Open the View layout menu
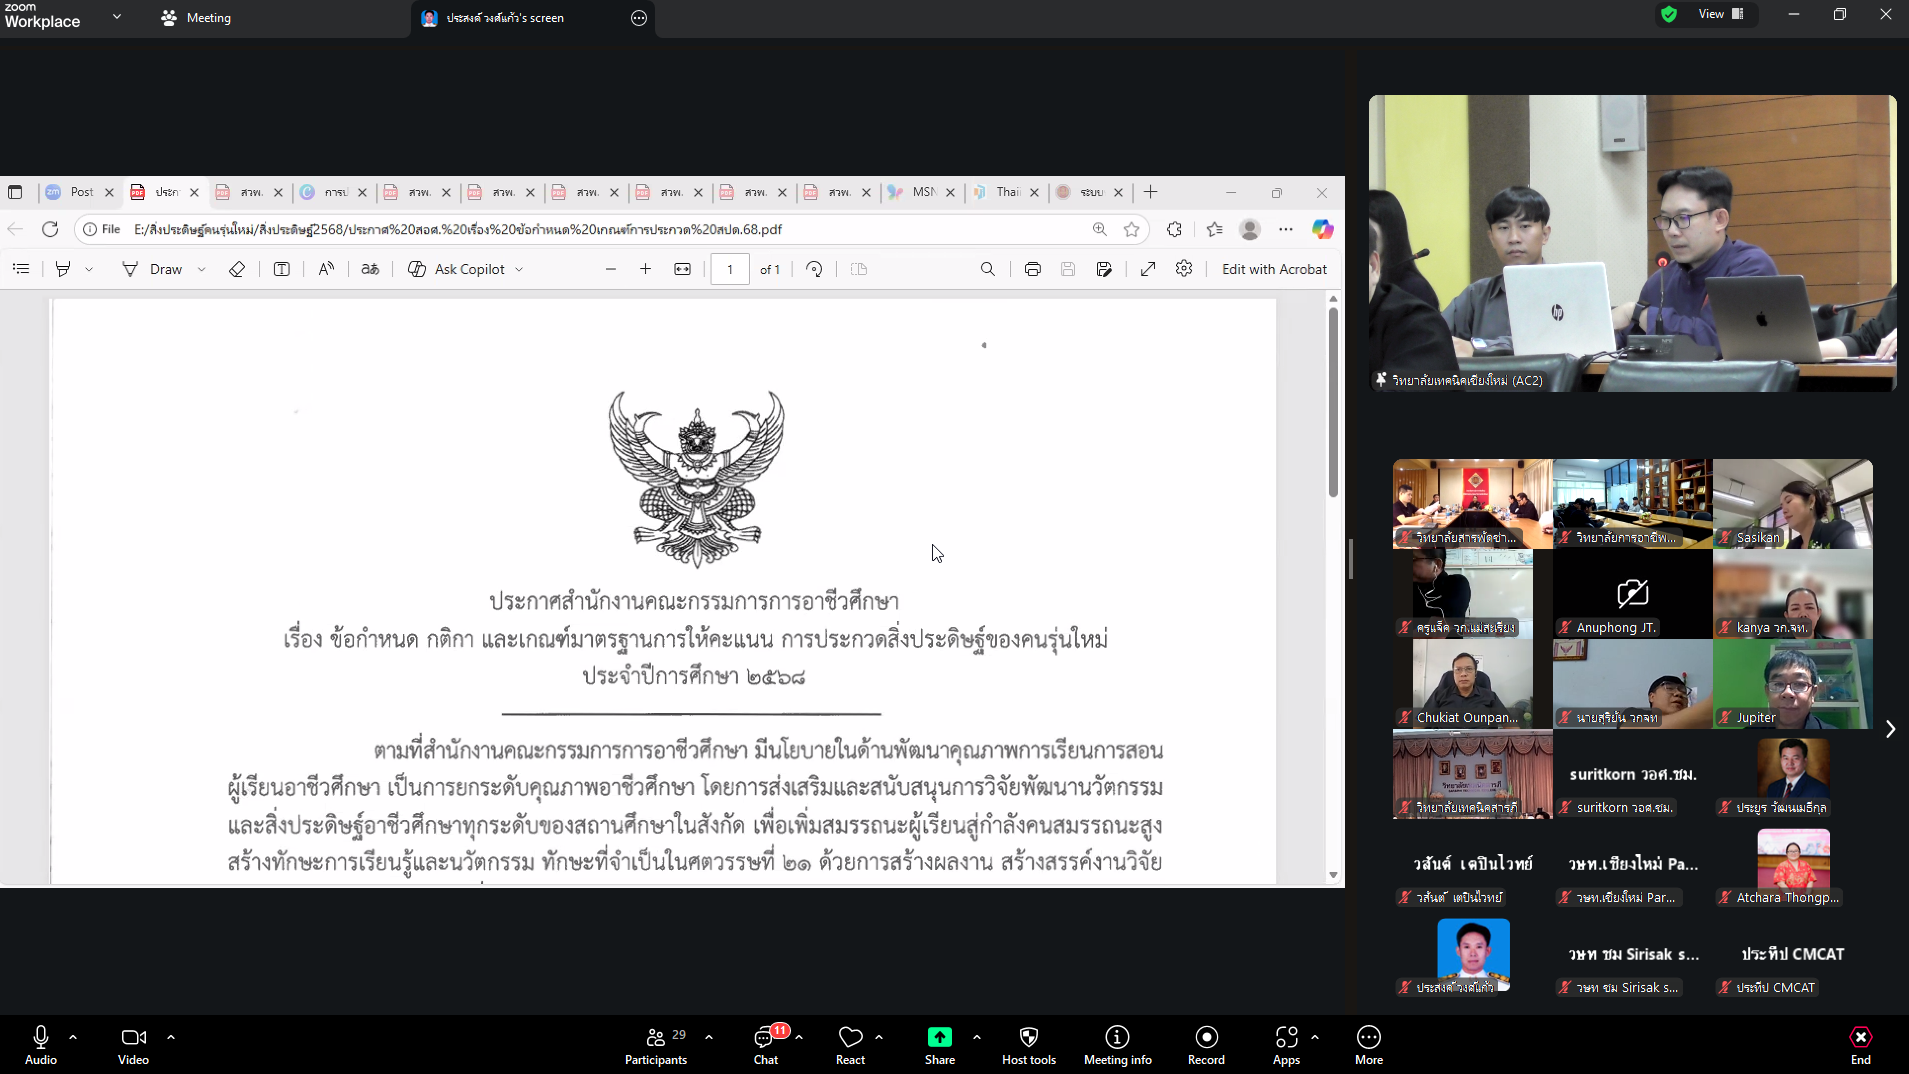The image size is (1909, 1074). [x=1720, y=14]
